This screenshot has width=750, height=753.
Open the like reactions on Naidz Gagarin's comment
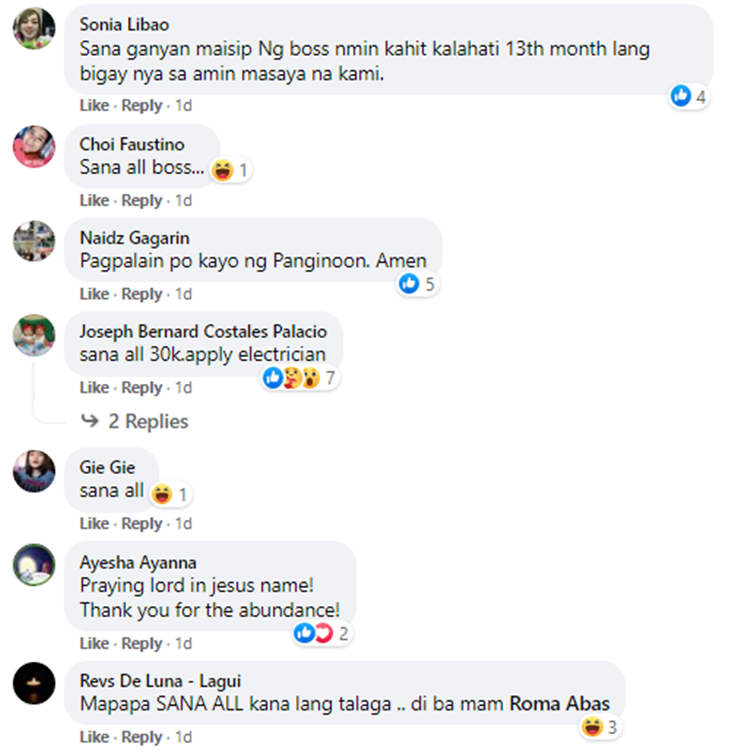(x=417, y=284)
